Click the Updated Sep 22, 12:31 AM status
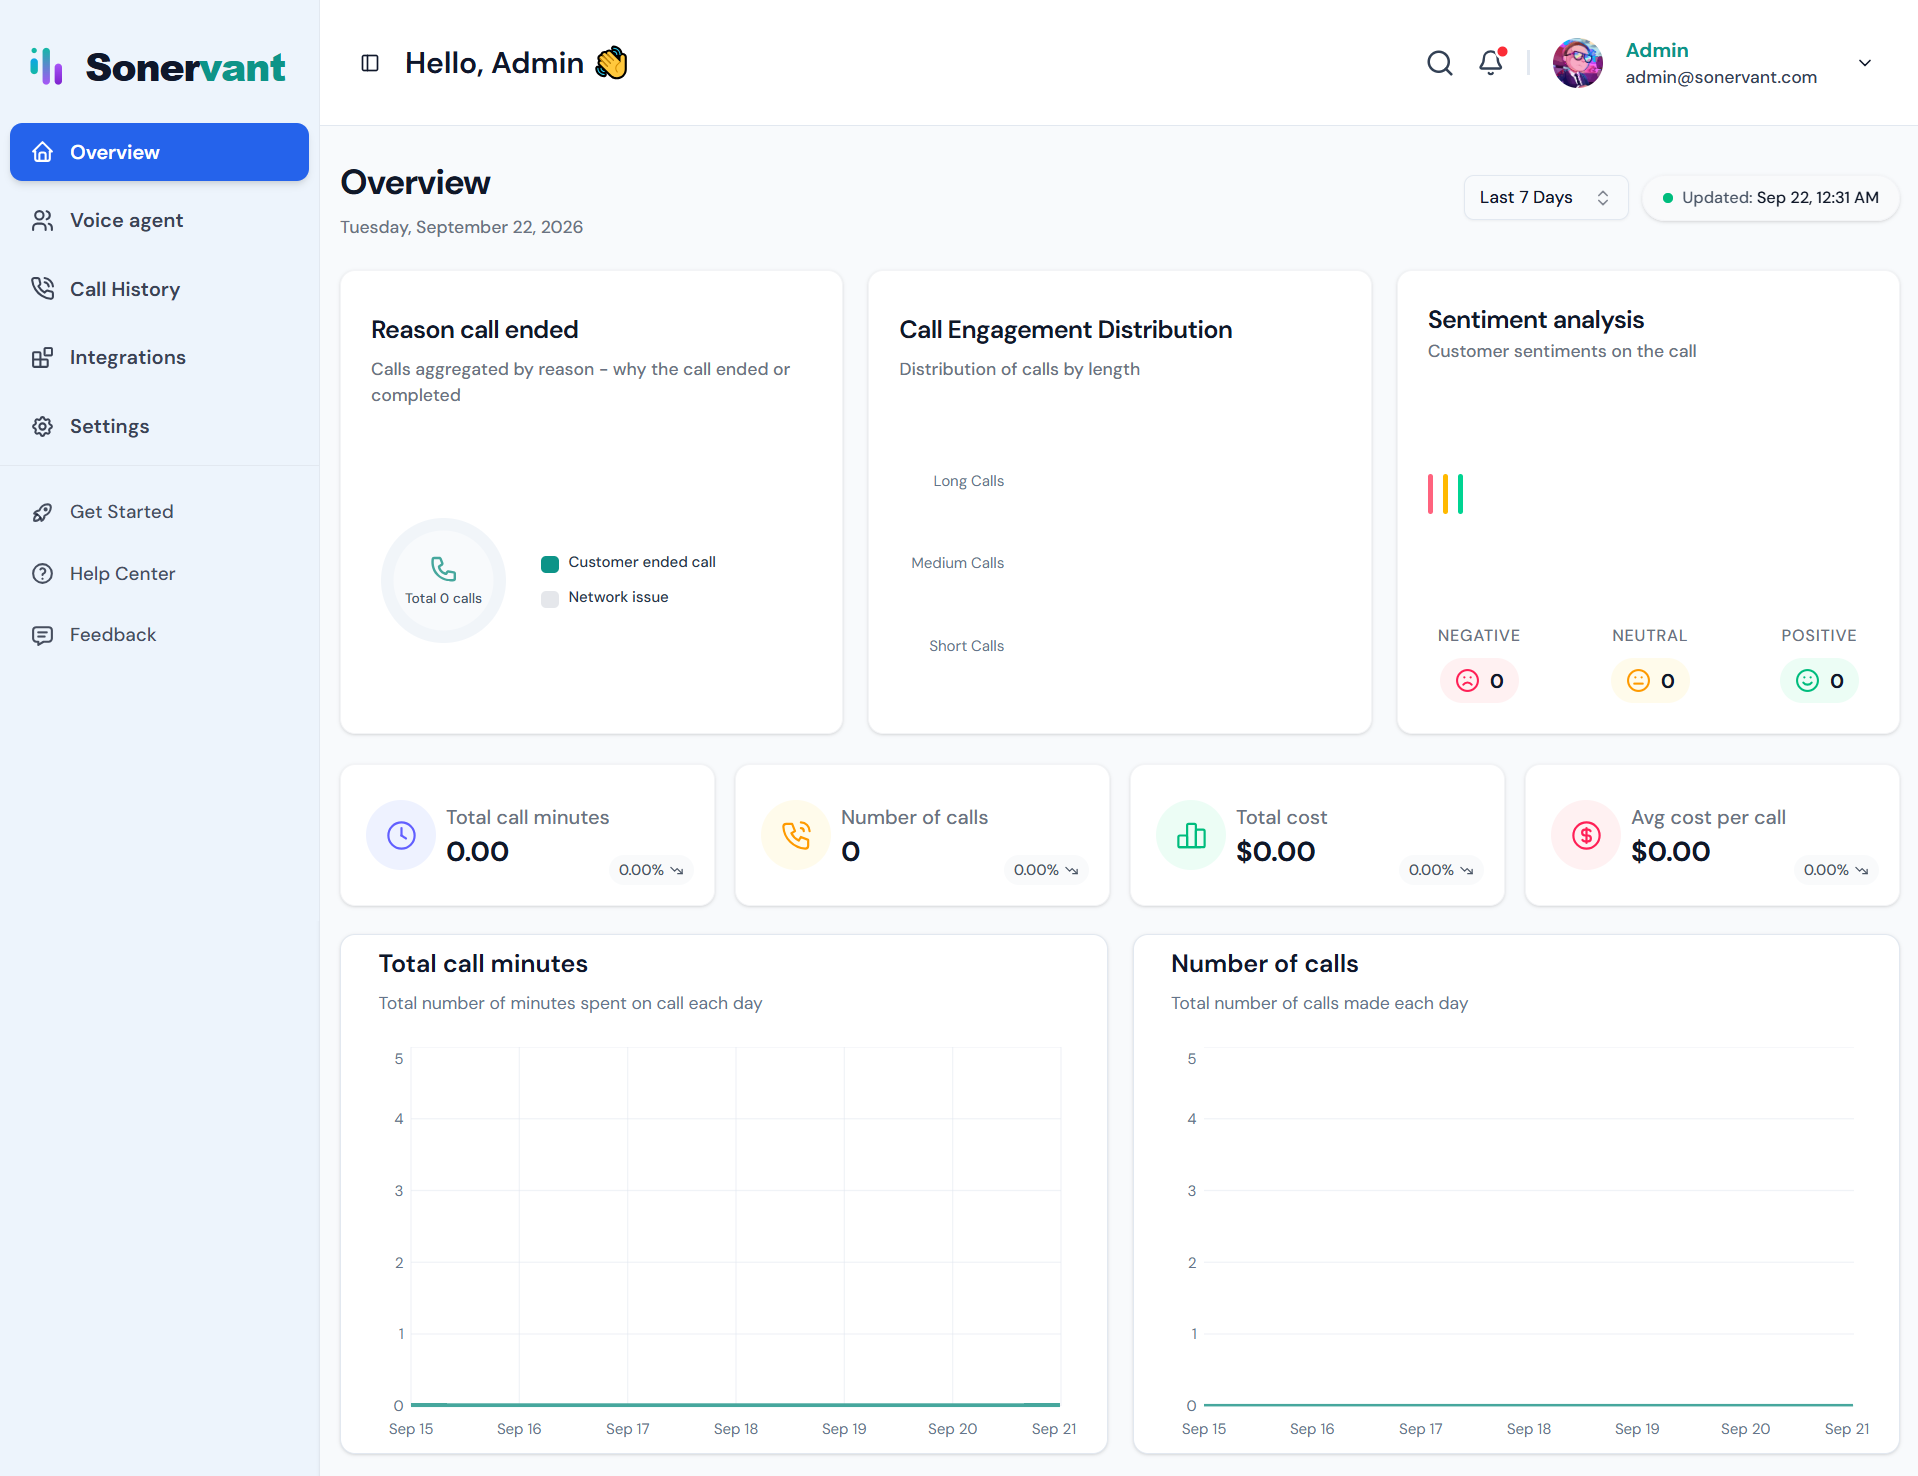1918x1476 pixels. pos(1770,198)
